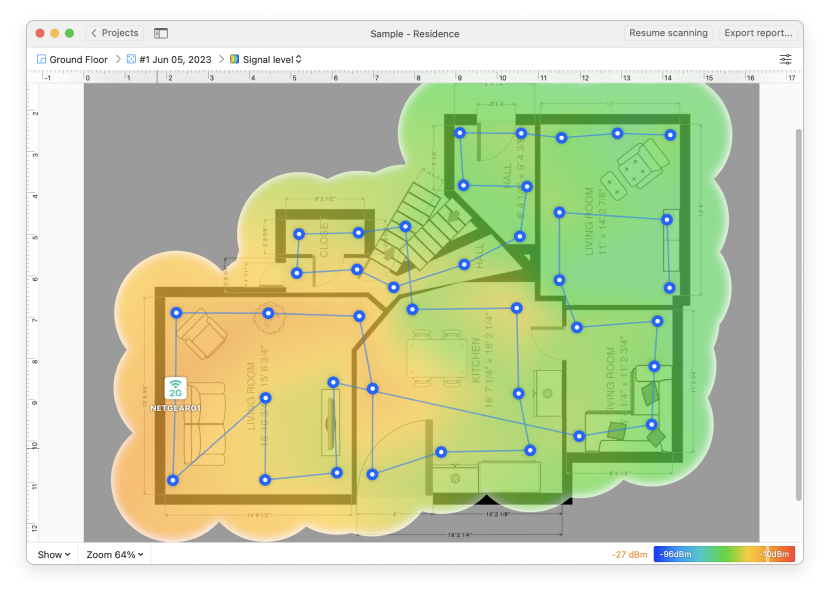Click the KITCHEN label on the floor plan
This screenshot has height=597, width=830.
click(x=475, y=360)
